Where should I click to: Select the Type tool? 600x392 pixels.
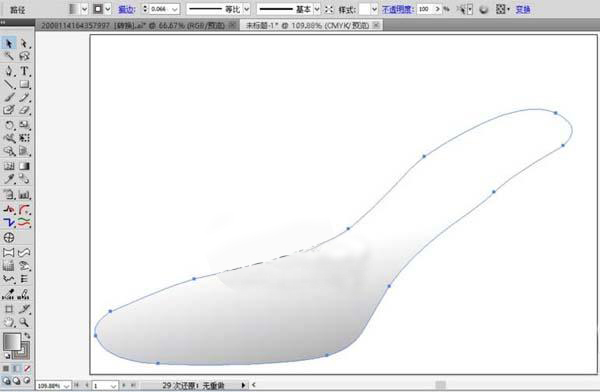24,71
